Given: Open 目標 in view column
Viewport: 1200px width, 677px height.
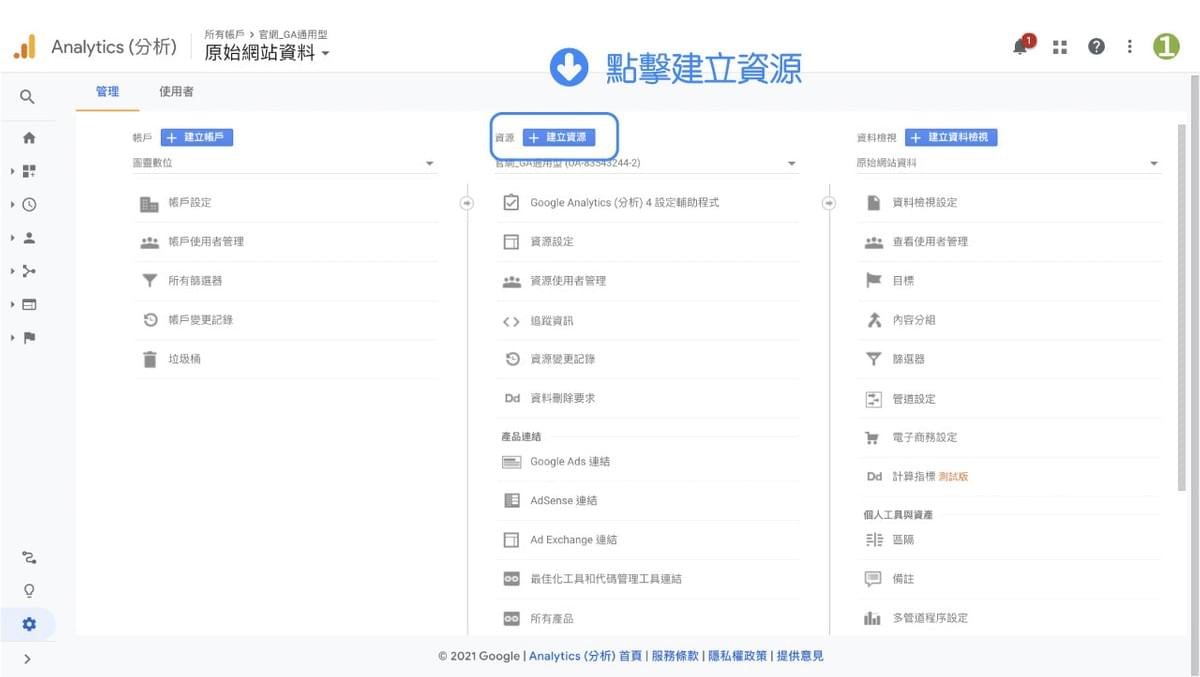Looking at the screenshot, I should (x=1010, y=281).
